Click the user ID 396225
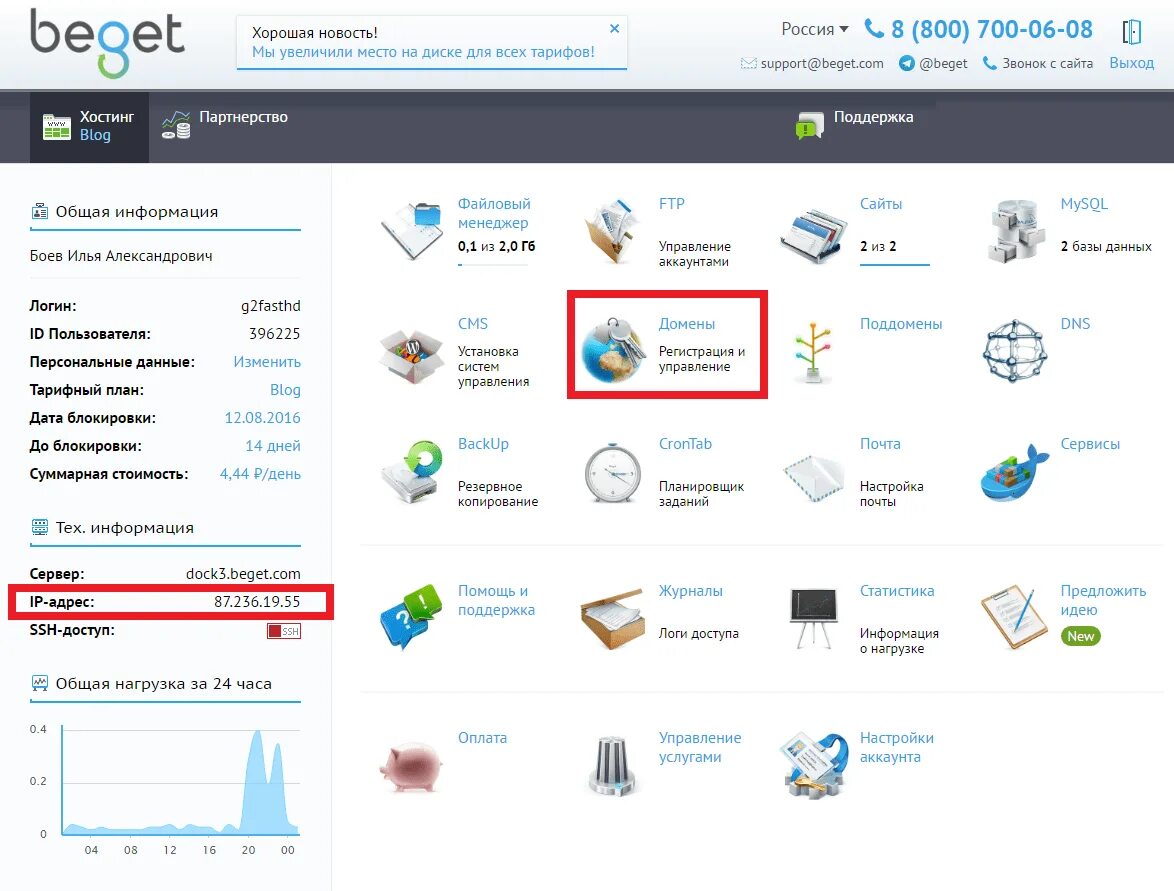 tap(274, 334)
